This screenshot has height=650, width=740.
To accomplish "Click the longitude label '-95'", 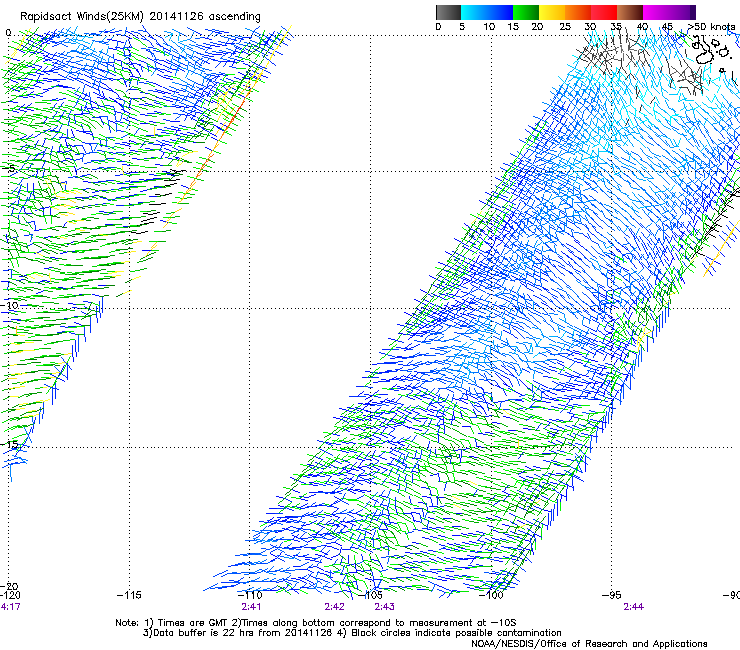I will pyautogui.click(x=612, y=595).
